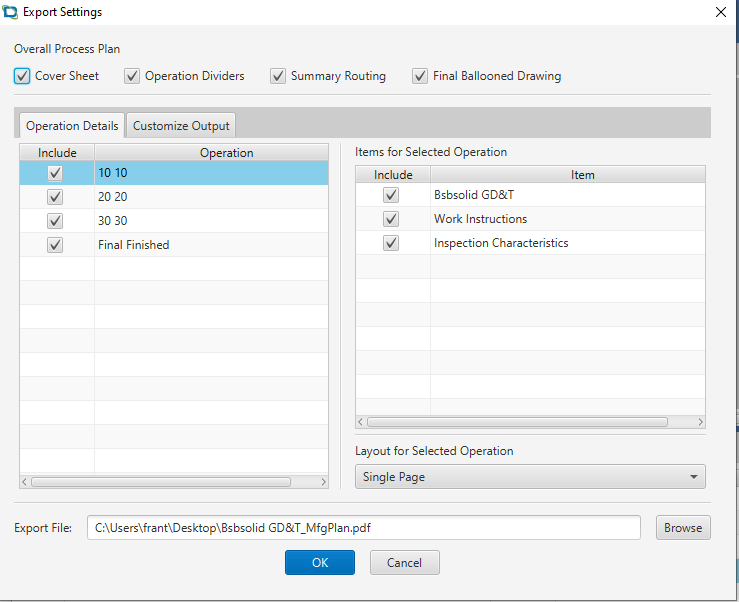Click the Browse button
Viewport: 739px width, 602px height.
coord(683,528)
